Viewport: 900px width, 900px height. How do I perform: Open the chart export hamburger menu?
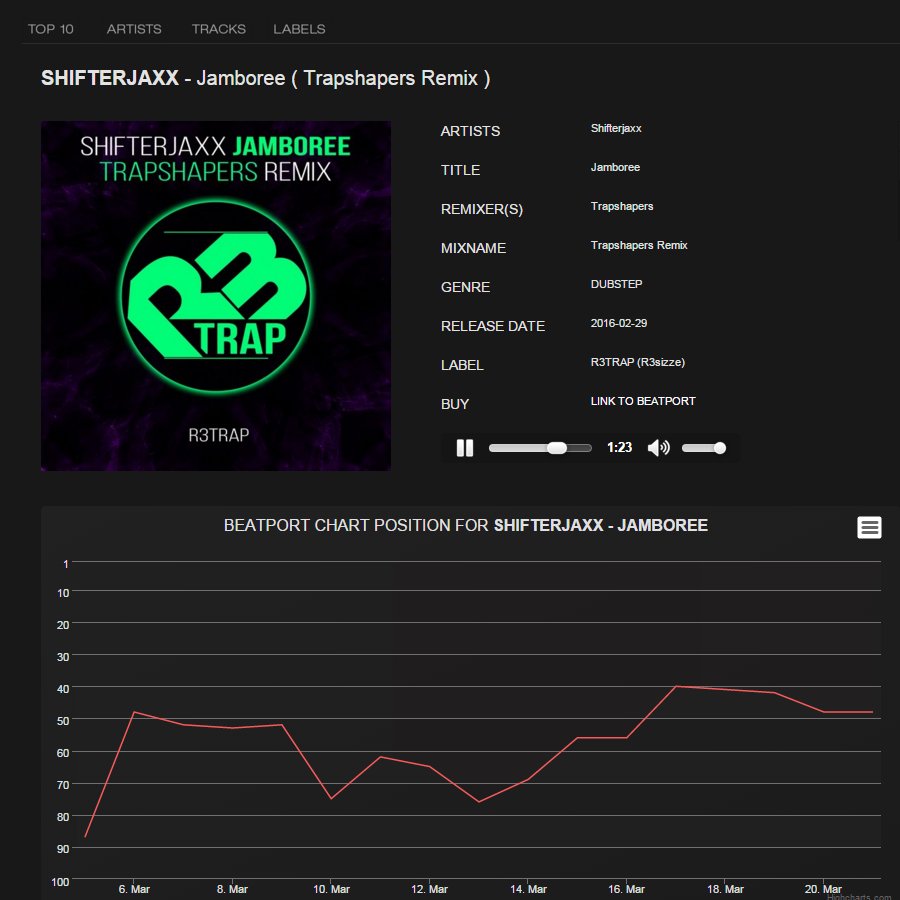[869, 527]
